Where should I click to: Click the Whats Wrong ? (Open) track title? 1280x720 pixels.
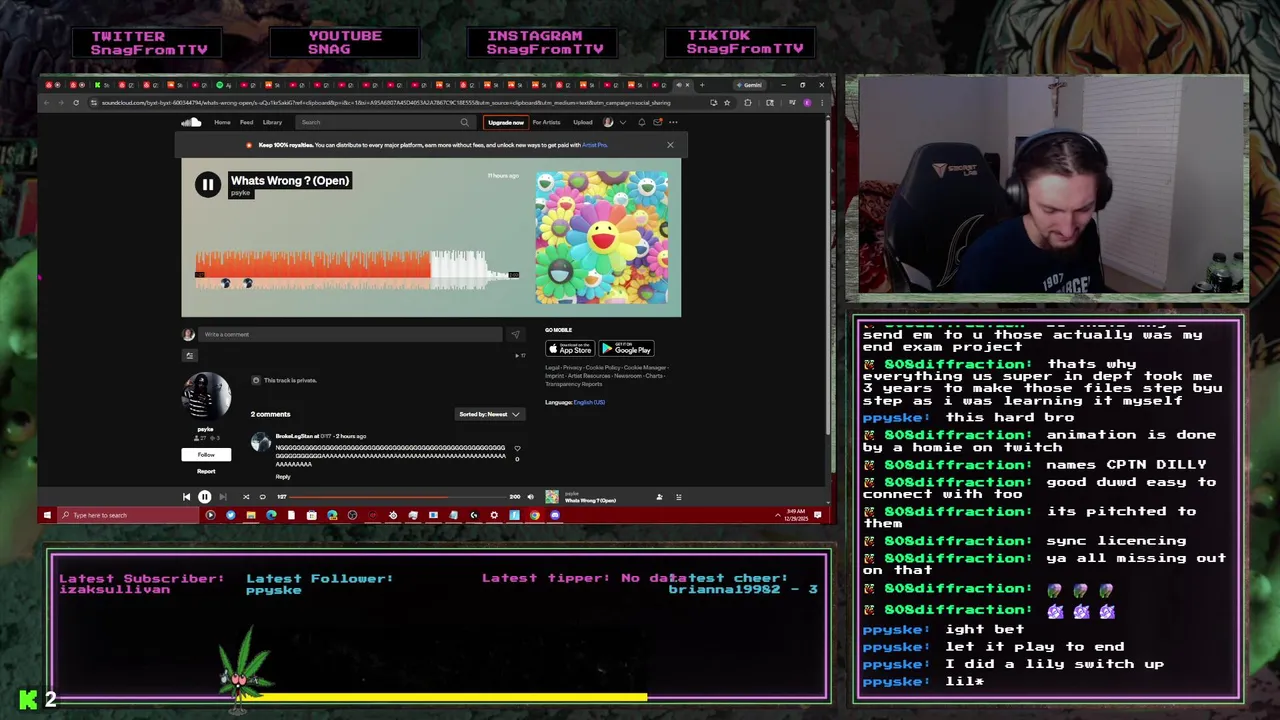(x=290, y=181)
